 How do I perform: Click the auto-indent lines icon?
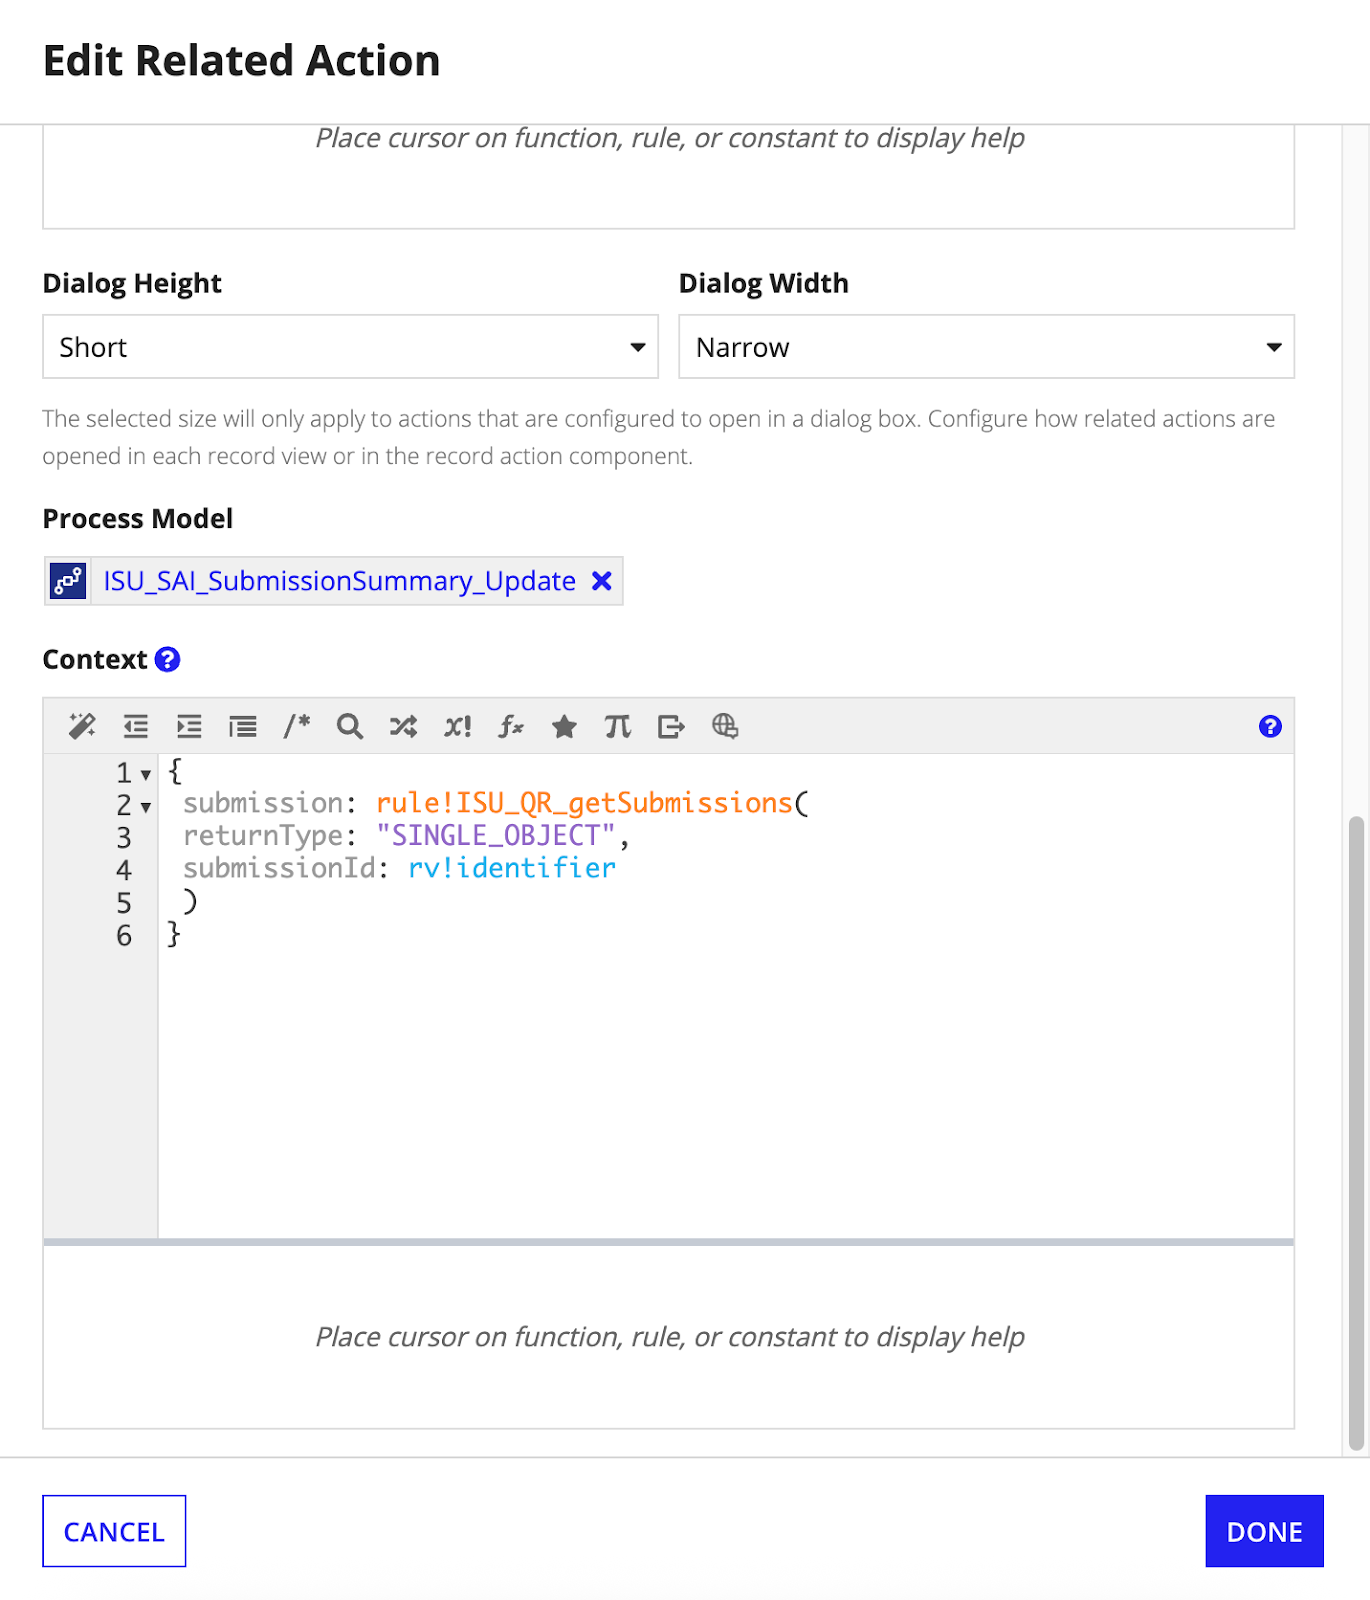[243, 726]
